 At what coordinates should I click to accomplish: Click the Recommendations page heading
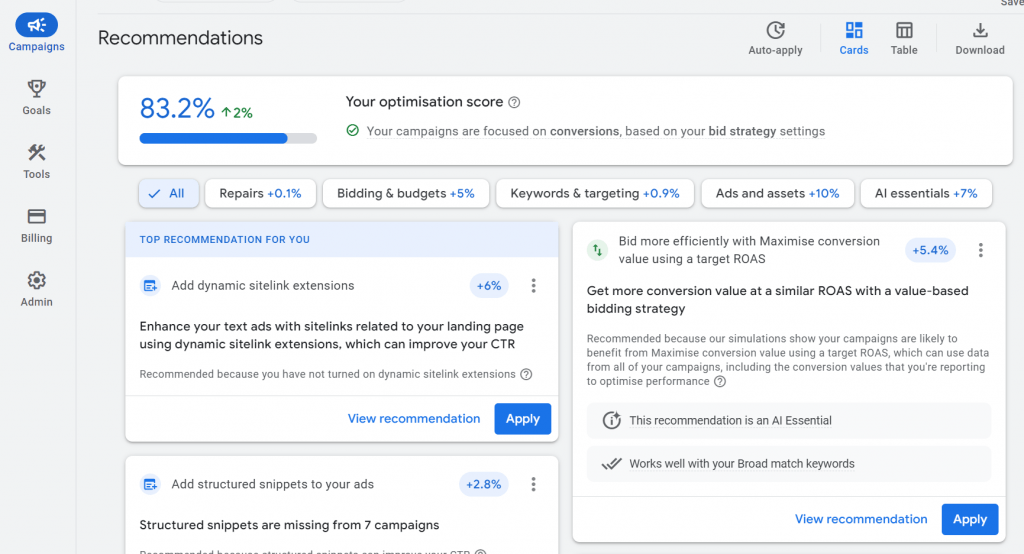click(x=180, y=38)
